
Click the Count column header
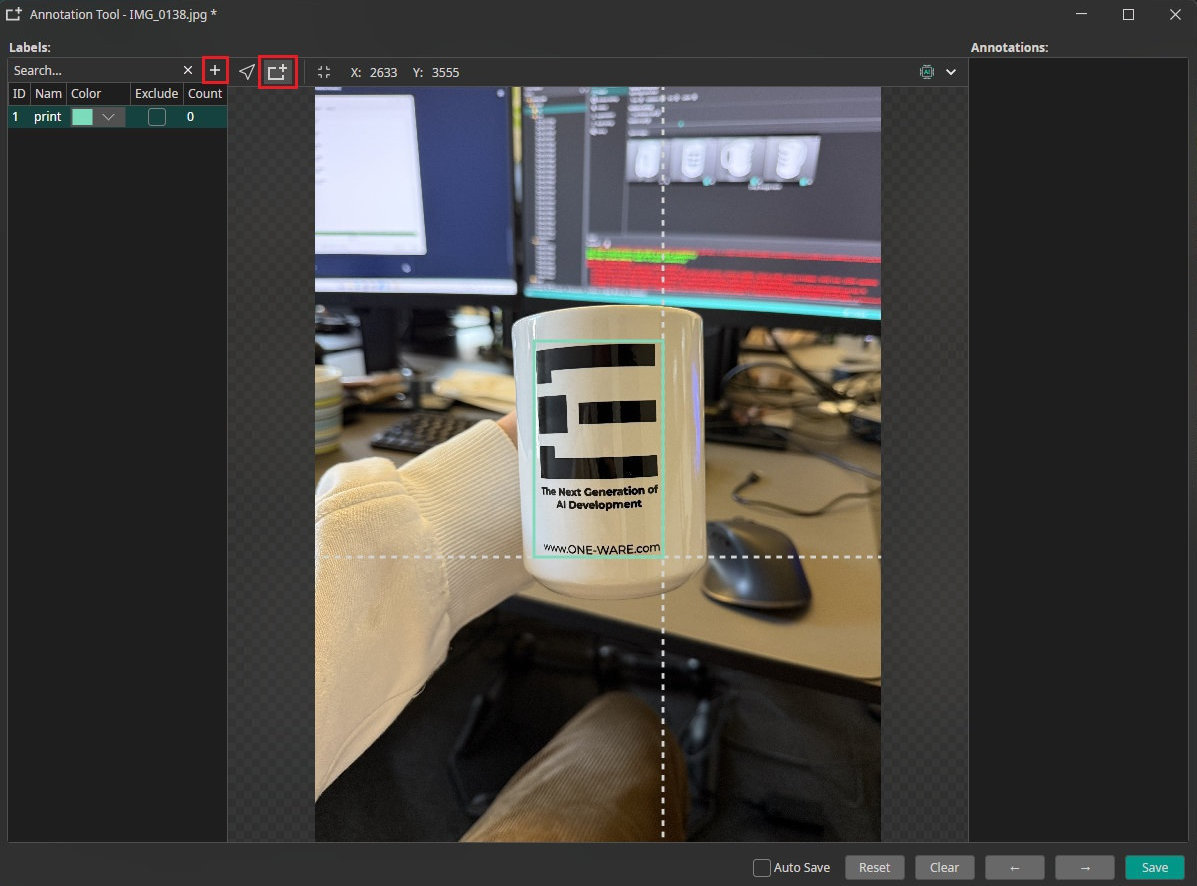coord(204,93)
